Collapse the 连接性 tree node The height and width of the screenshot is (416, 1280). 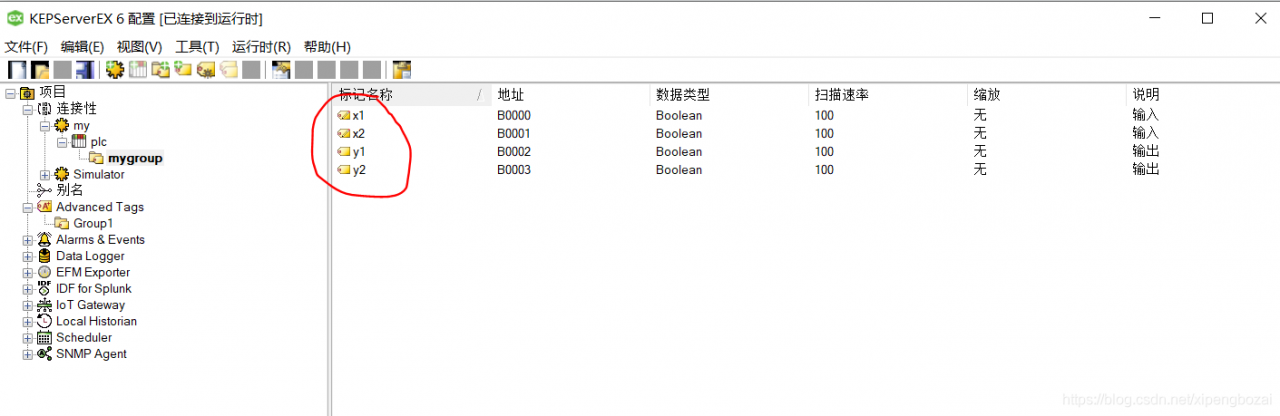pyautogui.click(x=28, y=109)
